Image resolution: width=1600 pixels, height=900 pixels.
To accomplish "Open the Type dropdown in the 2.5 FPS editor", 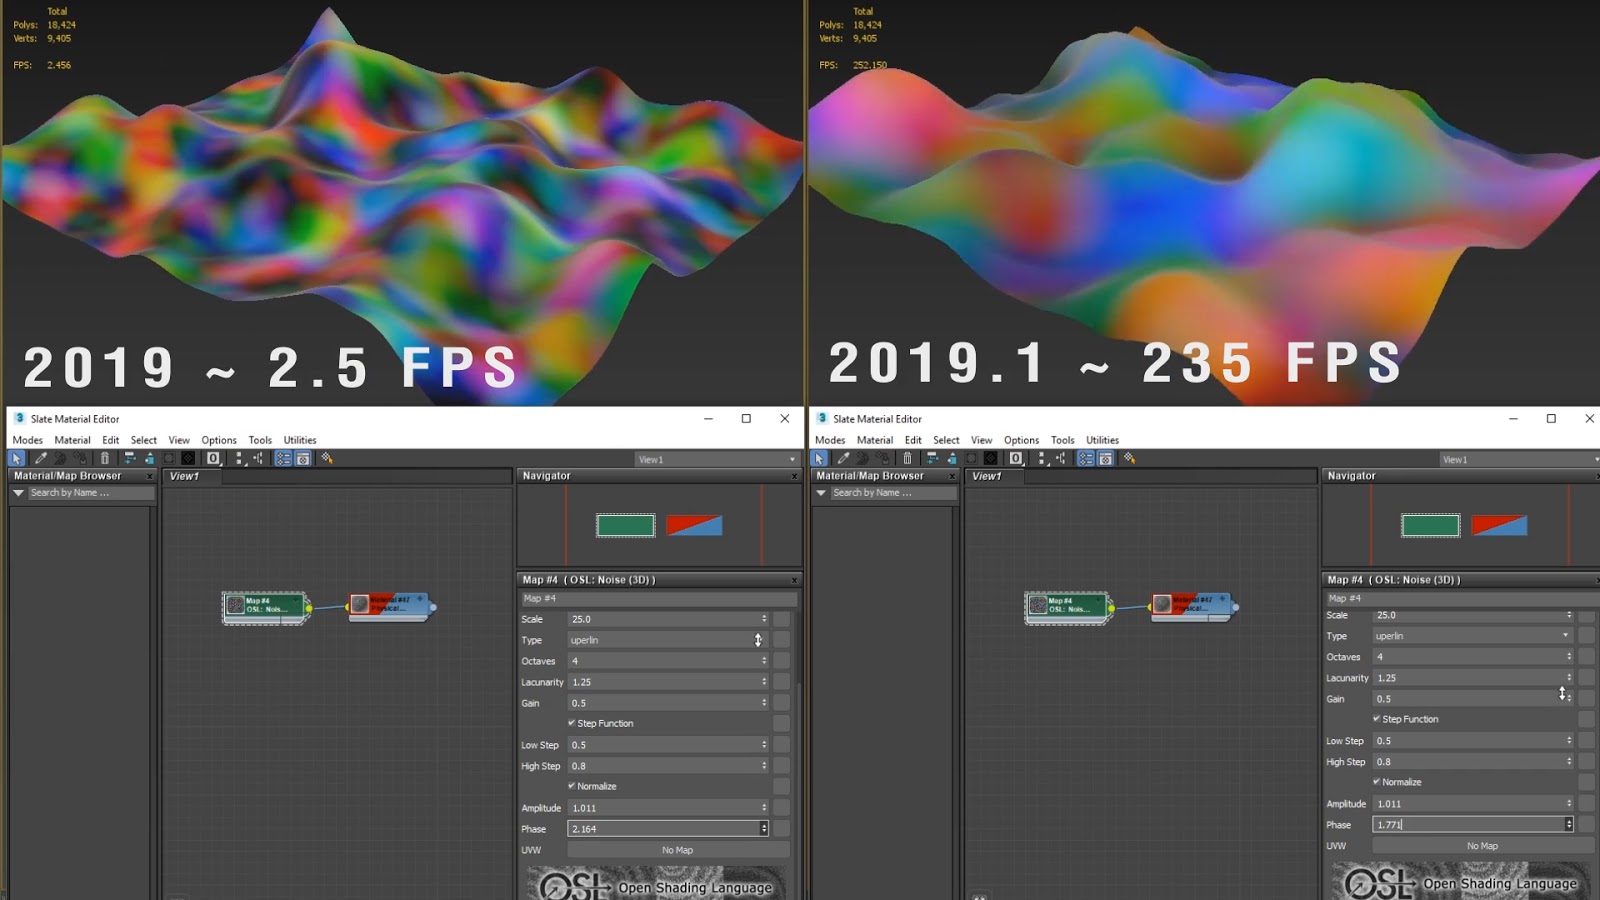I will click(668, 640).
